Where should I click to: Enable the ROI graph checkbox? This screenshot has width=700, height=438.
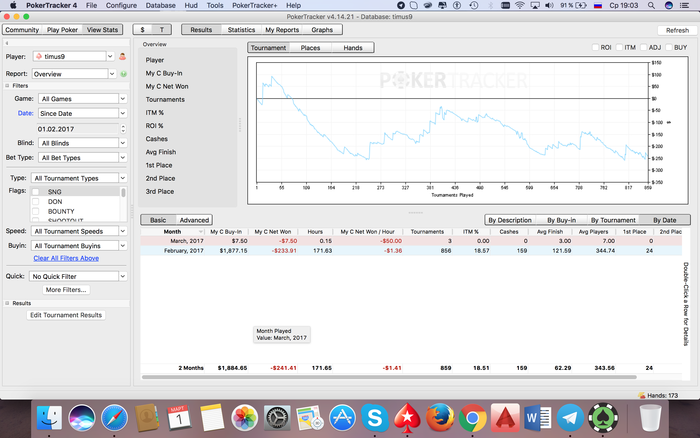(x=595, y=47)
